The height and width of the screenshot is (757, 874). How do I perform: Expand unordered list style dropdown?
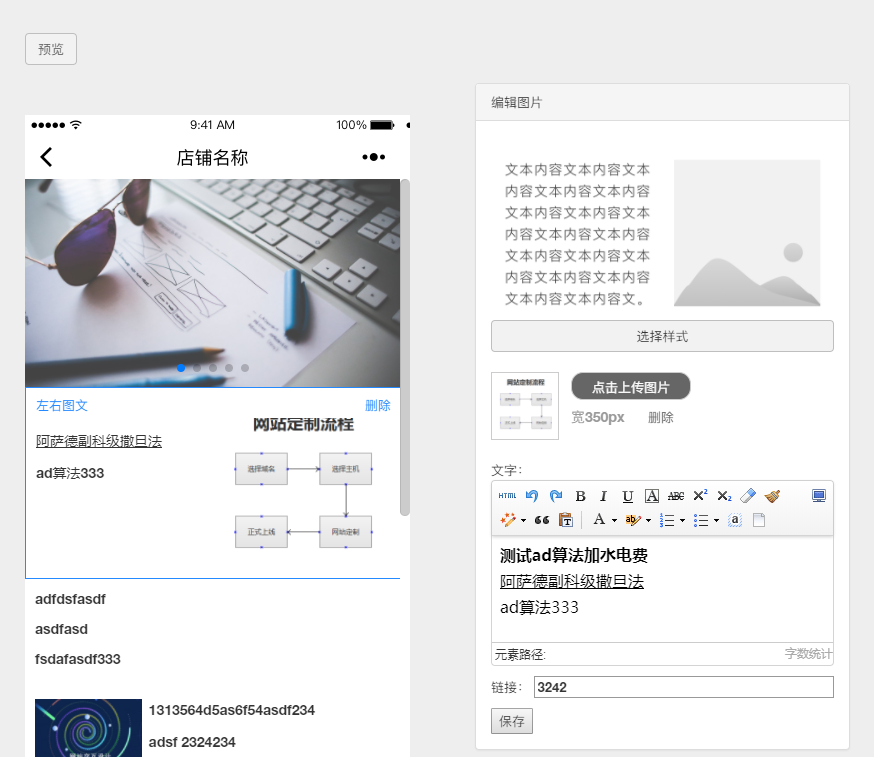[x=716, y=521]
